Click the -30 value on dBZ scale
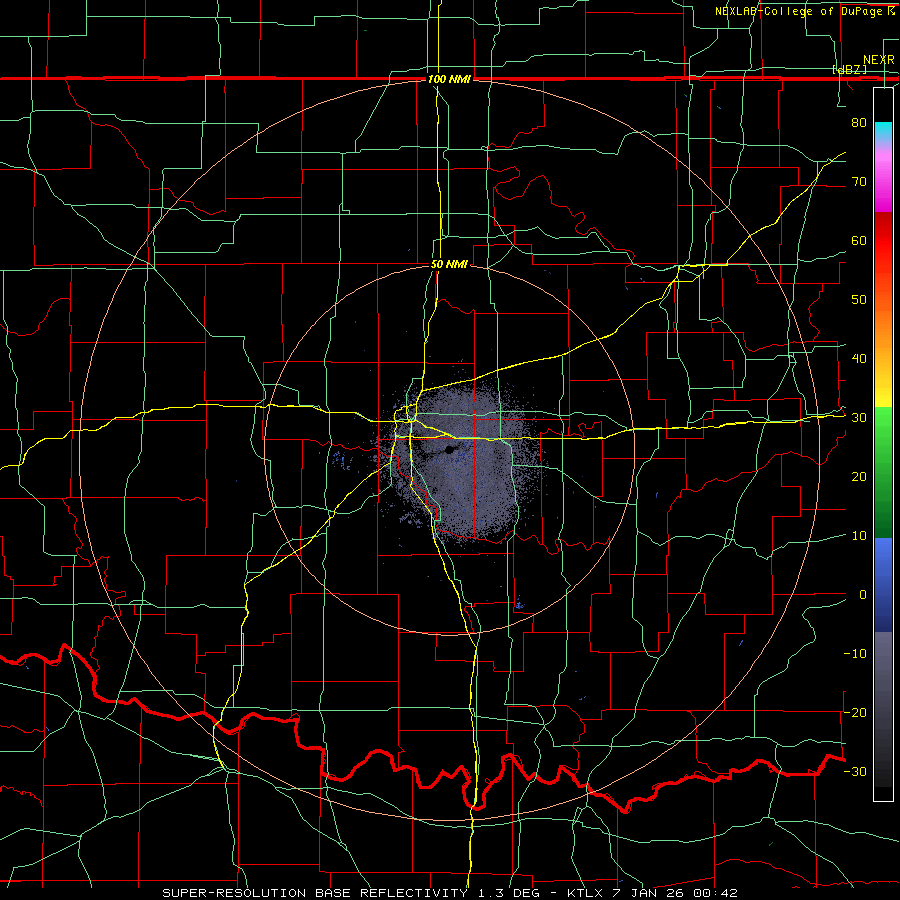This screenshot has height=900, width=900. [855, 771]
